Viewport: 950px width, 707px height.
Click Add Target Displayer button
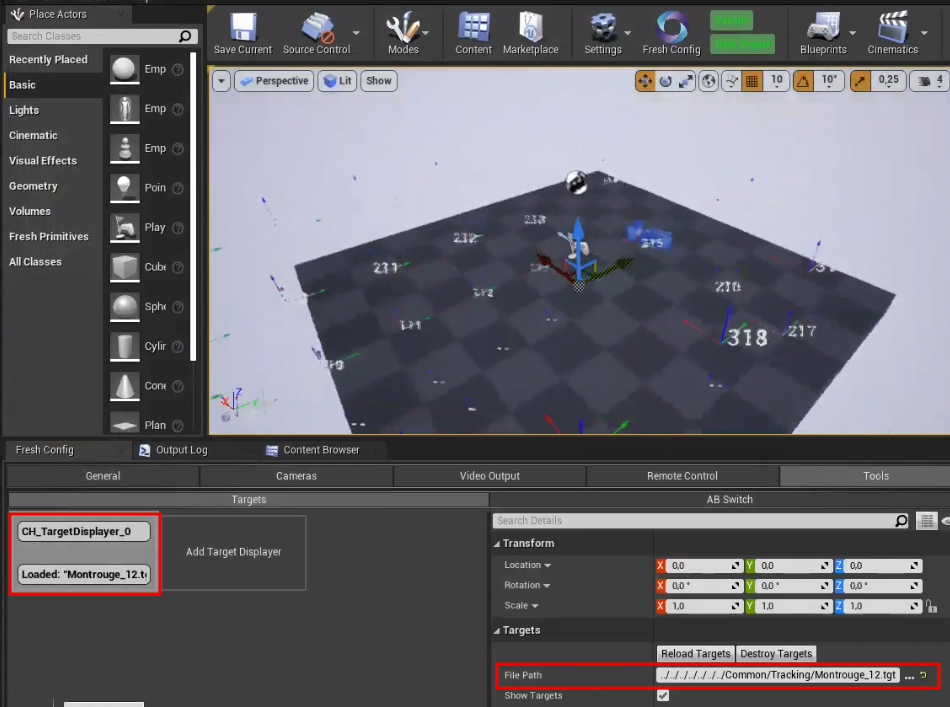(233, 552)
